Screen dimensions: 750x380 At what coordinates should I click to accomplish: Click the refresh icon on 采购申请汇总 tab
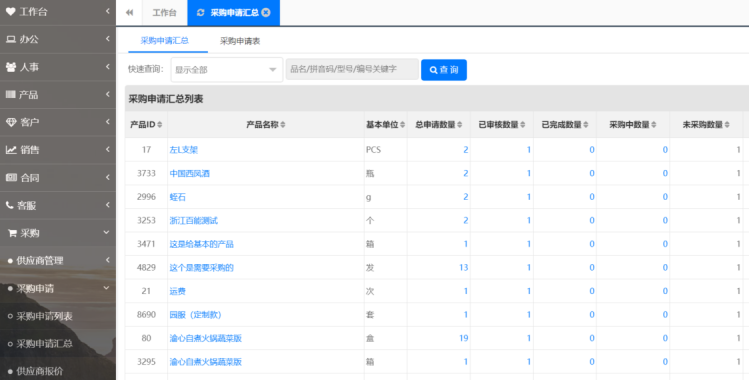click(200, 13)
